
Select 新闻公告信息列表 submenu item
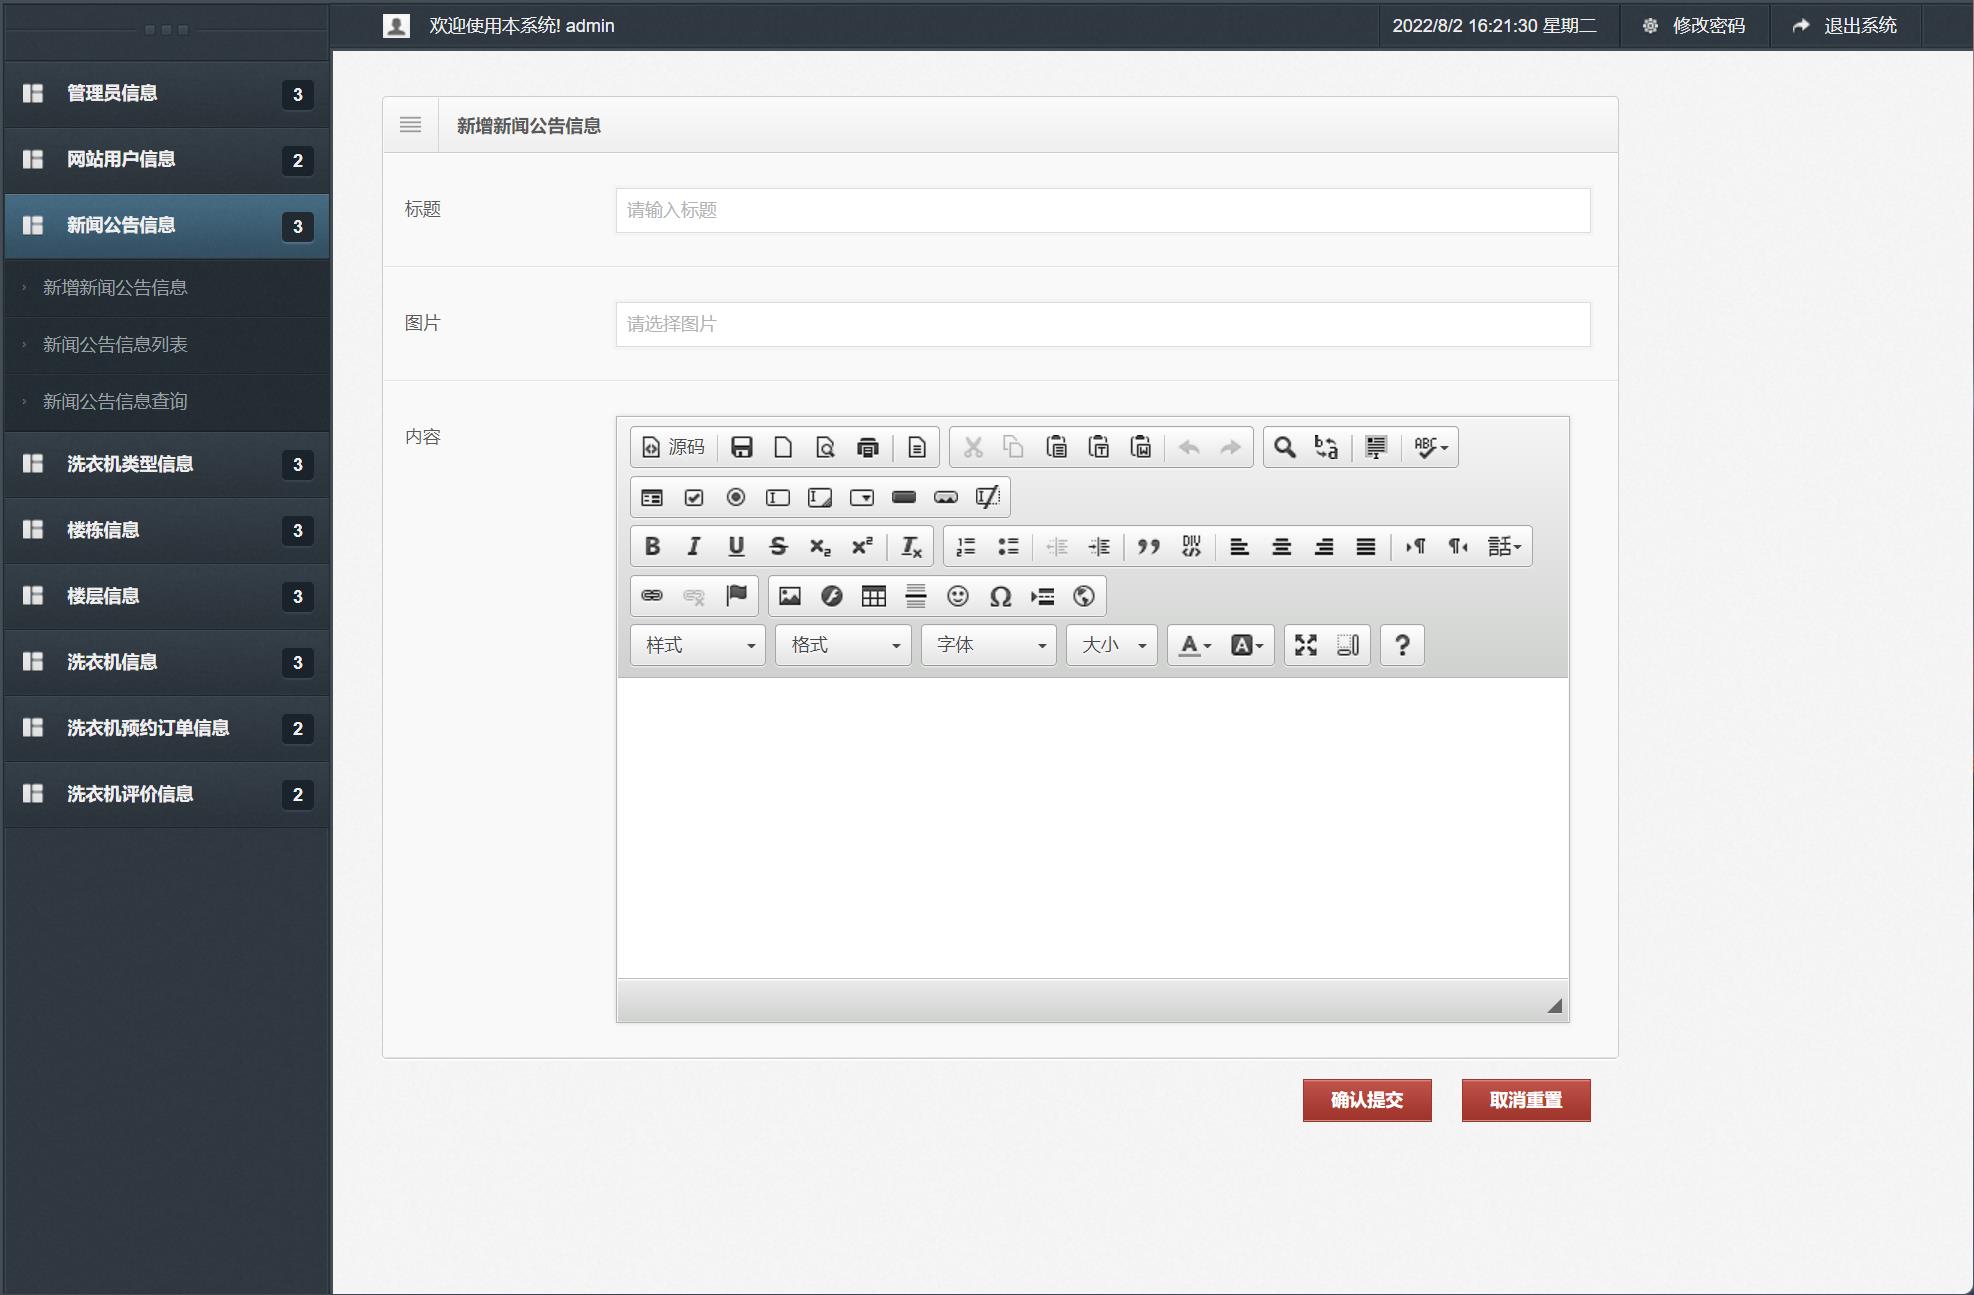tap(115, 345)
